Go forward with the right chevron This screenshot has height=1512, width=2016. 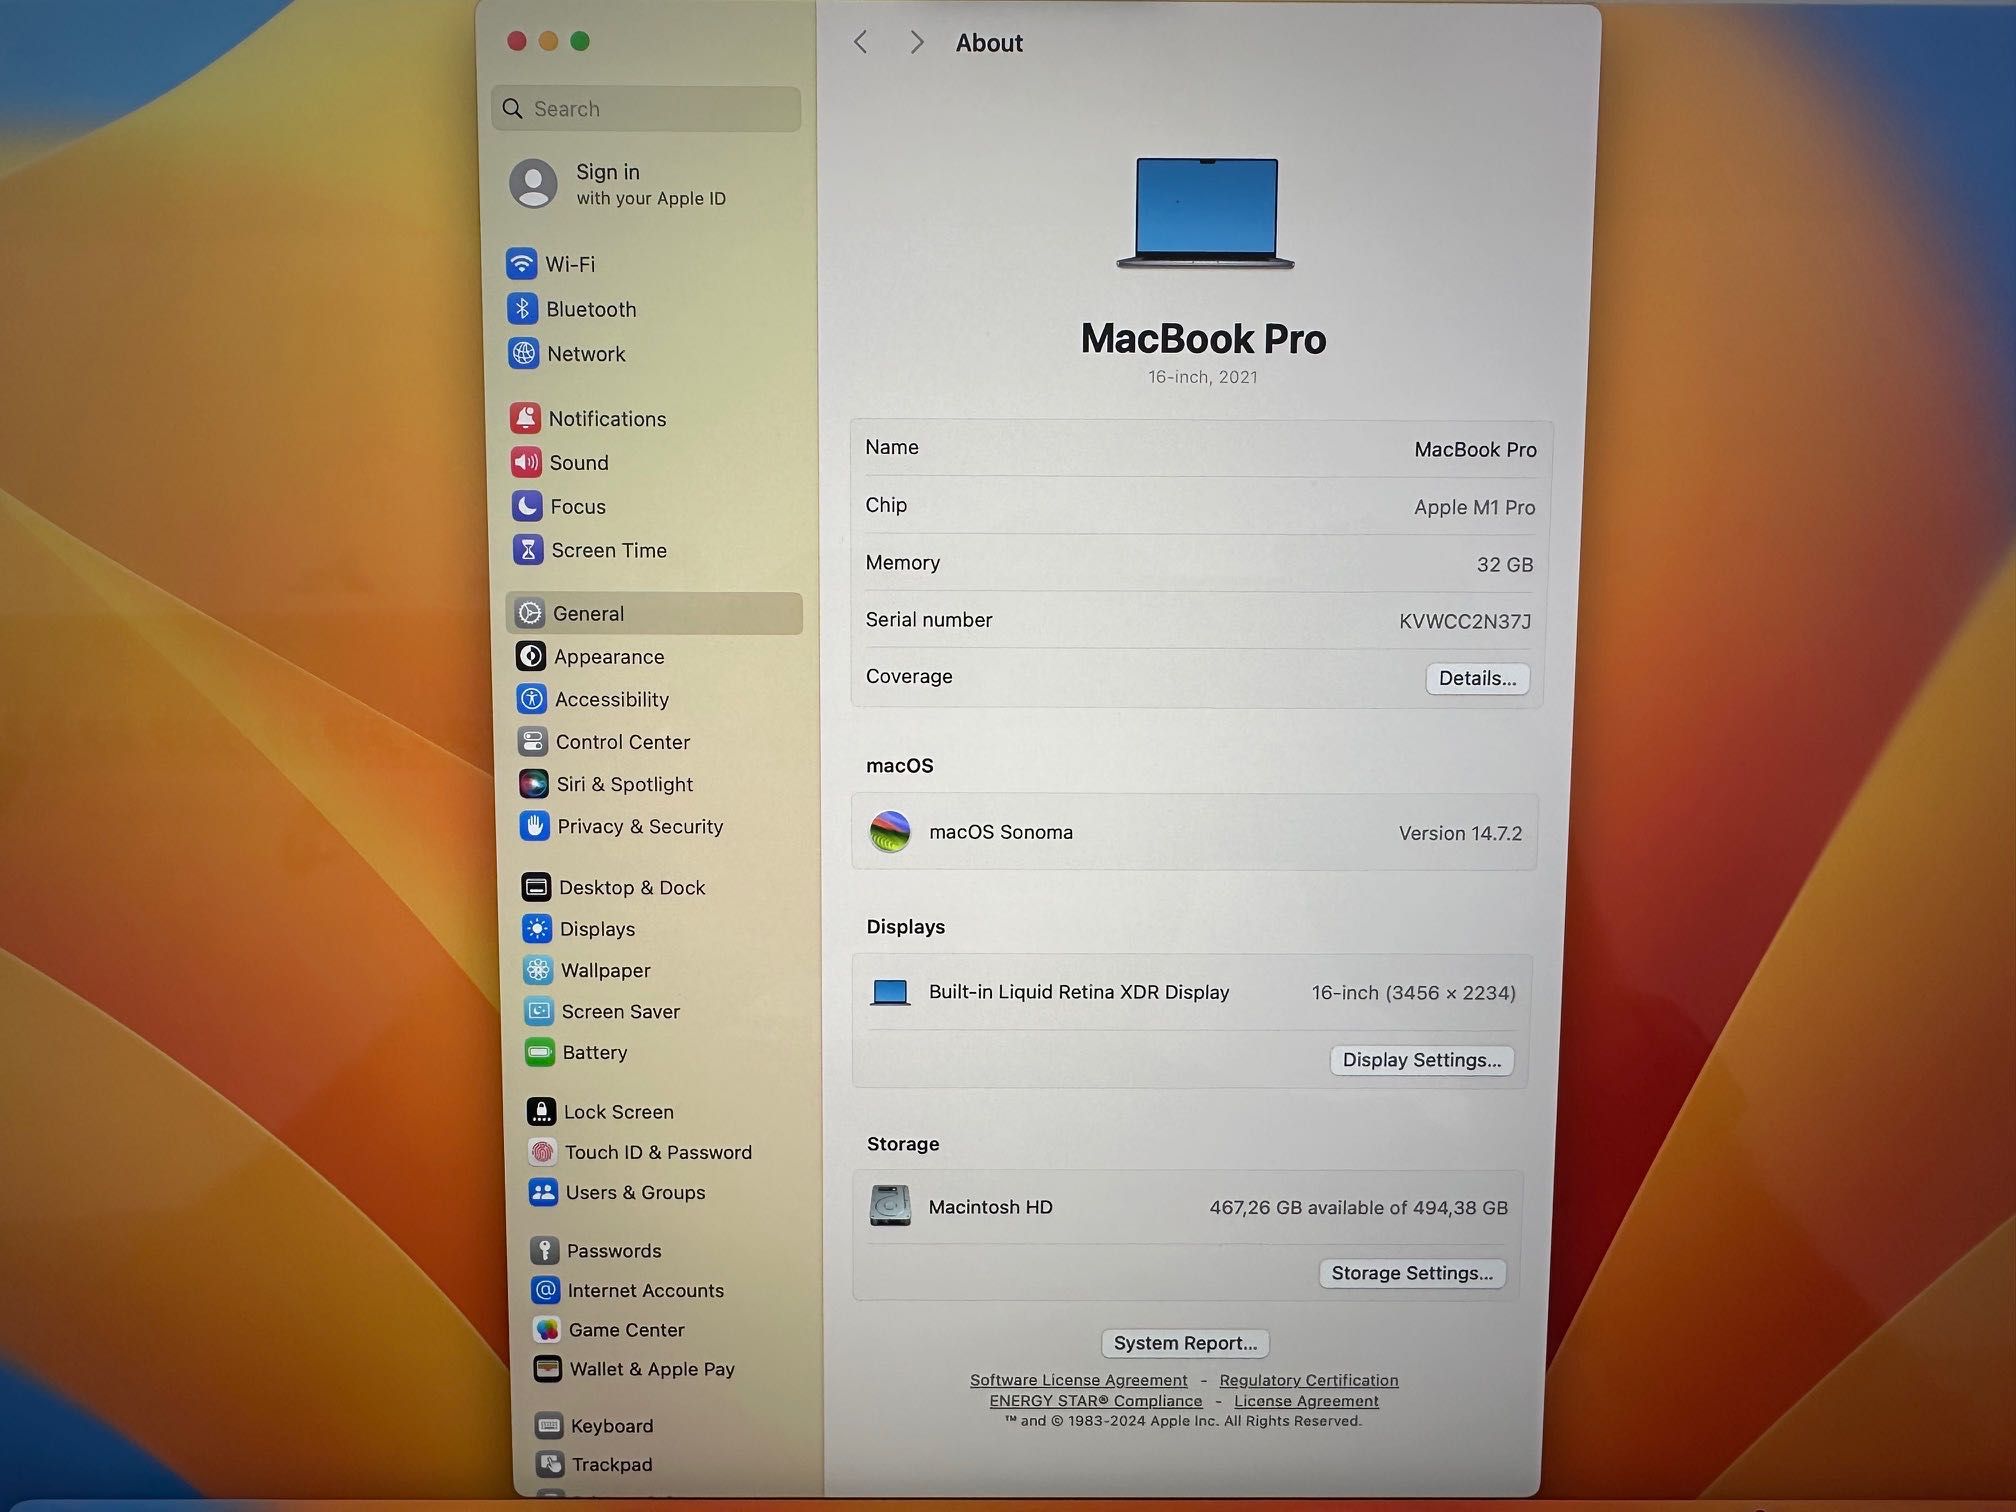click(917, 42)
